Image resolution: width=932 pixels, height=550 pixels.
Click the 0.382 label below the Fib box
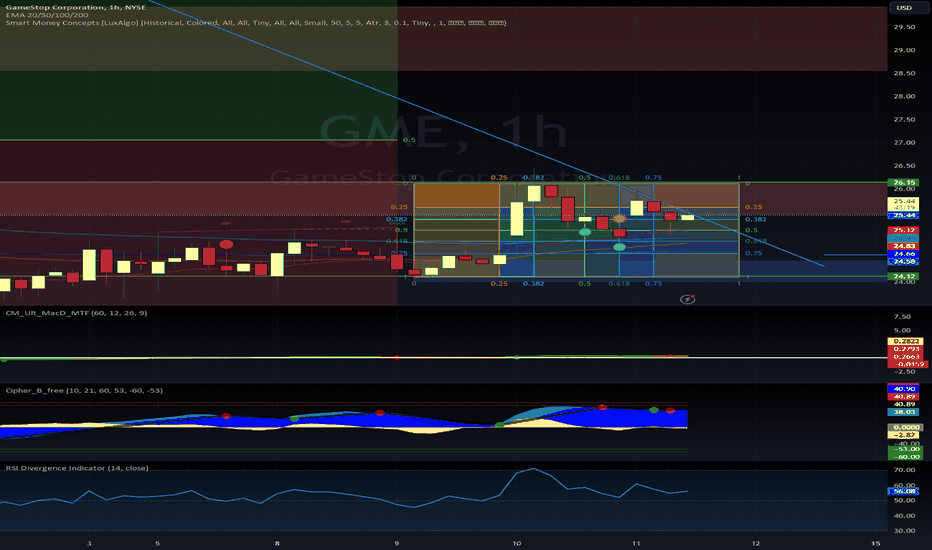click(x=533, y=284)
